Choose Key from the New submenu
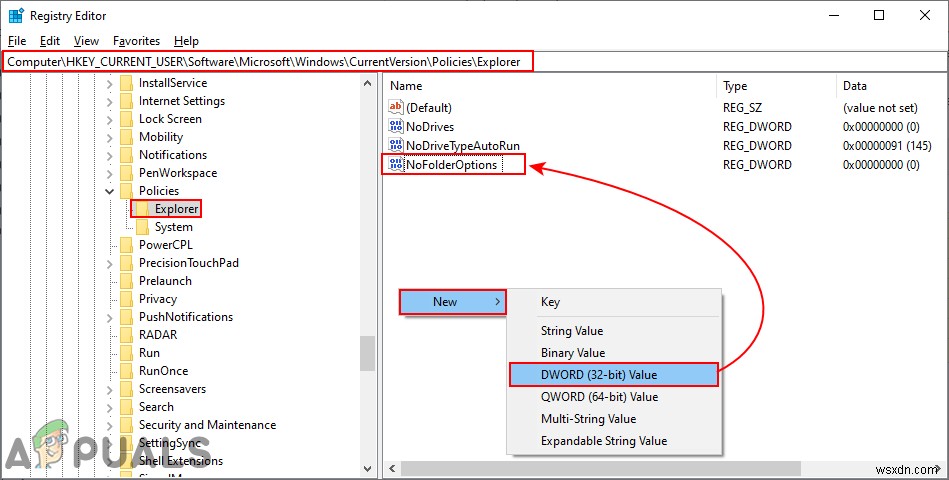 614,302
